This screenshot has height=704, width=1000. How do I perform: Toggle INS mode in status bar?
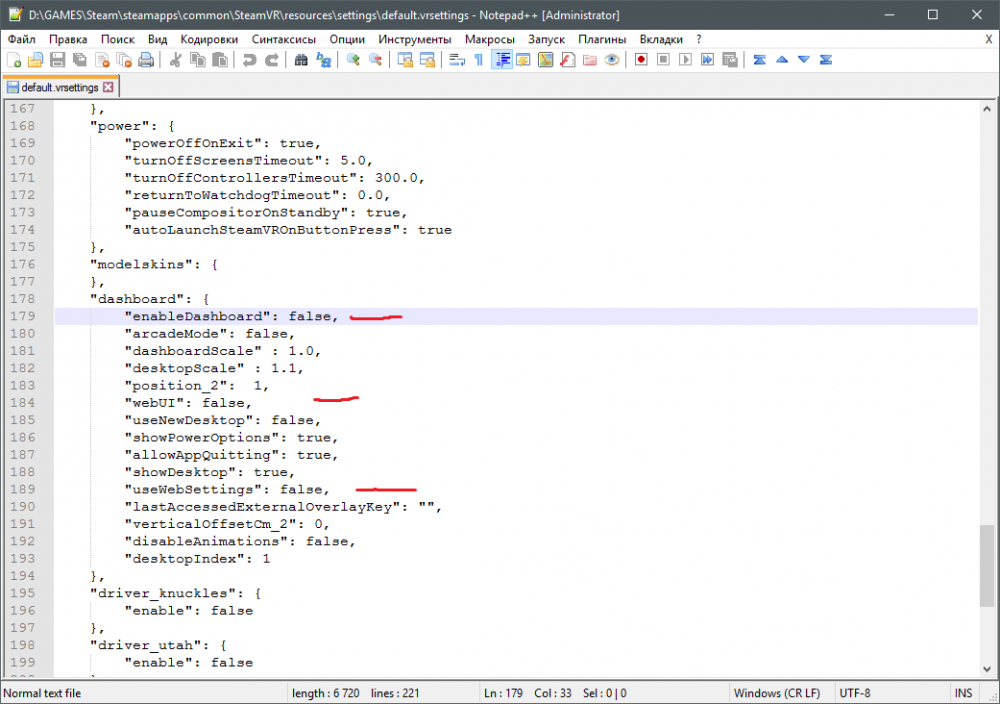(963, 693)
